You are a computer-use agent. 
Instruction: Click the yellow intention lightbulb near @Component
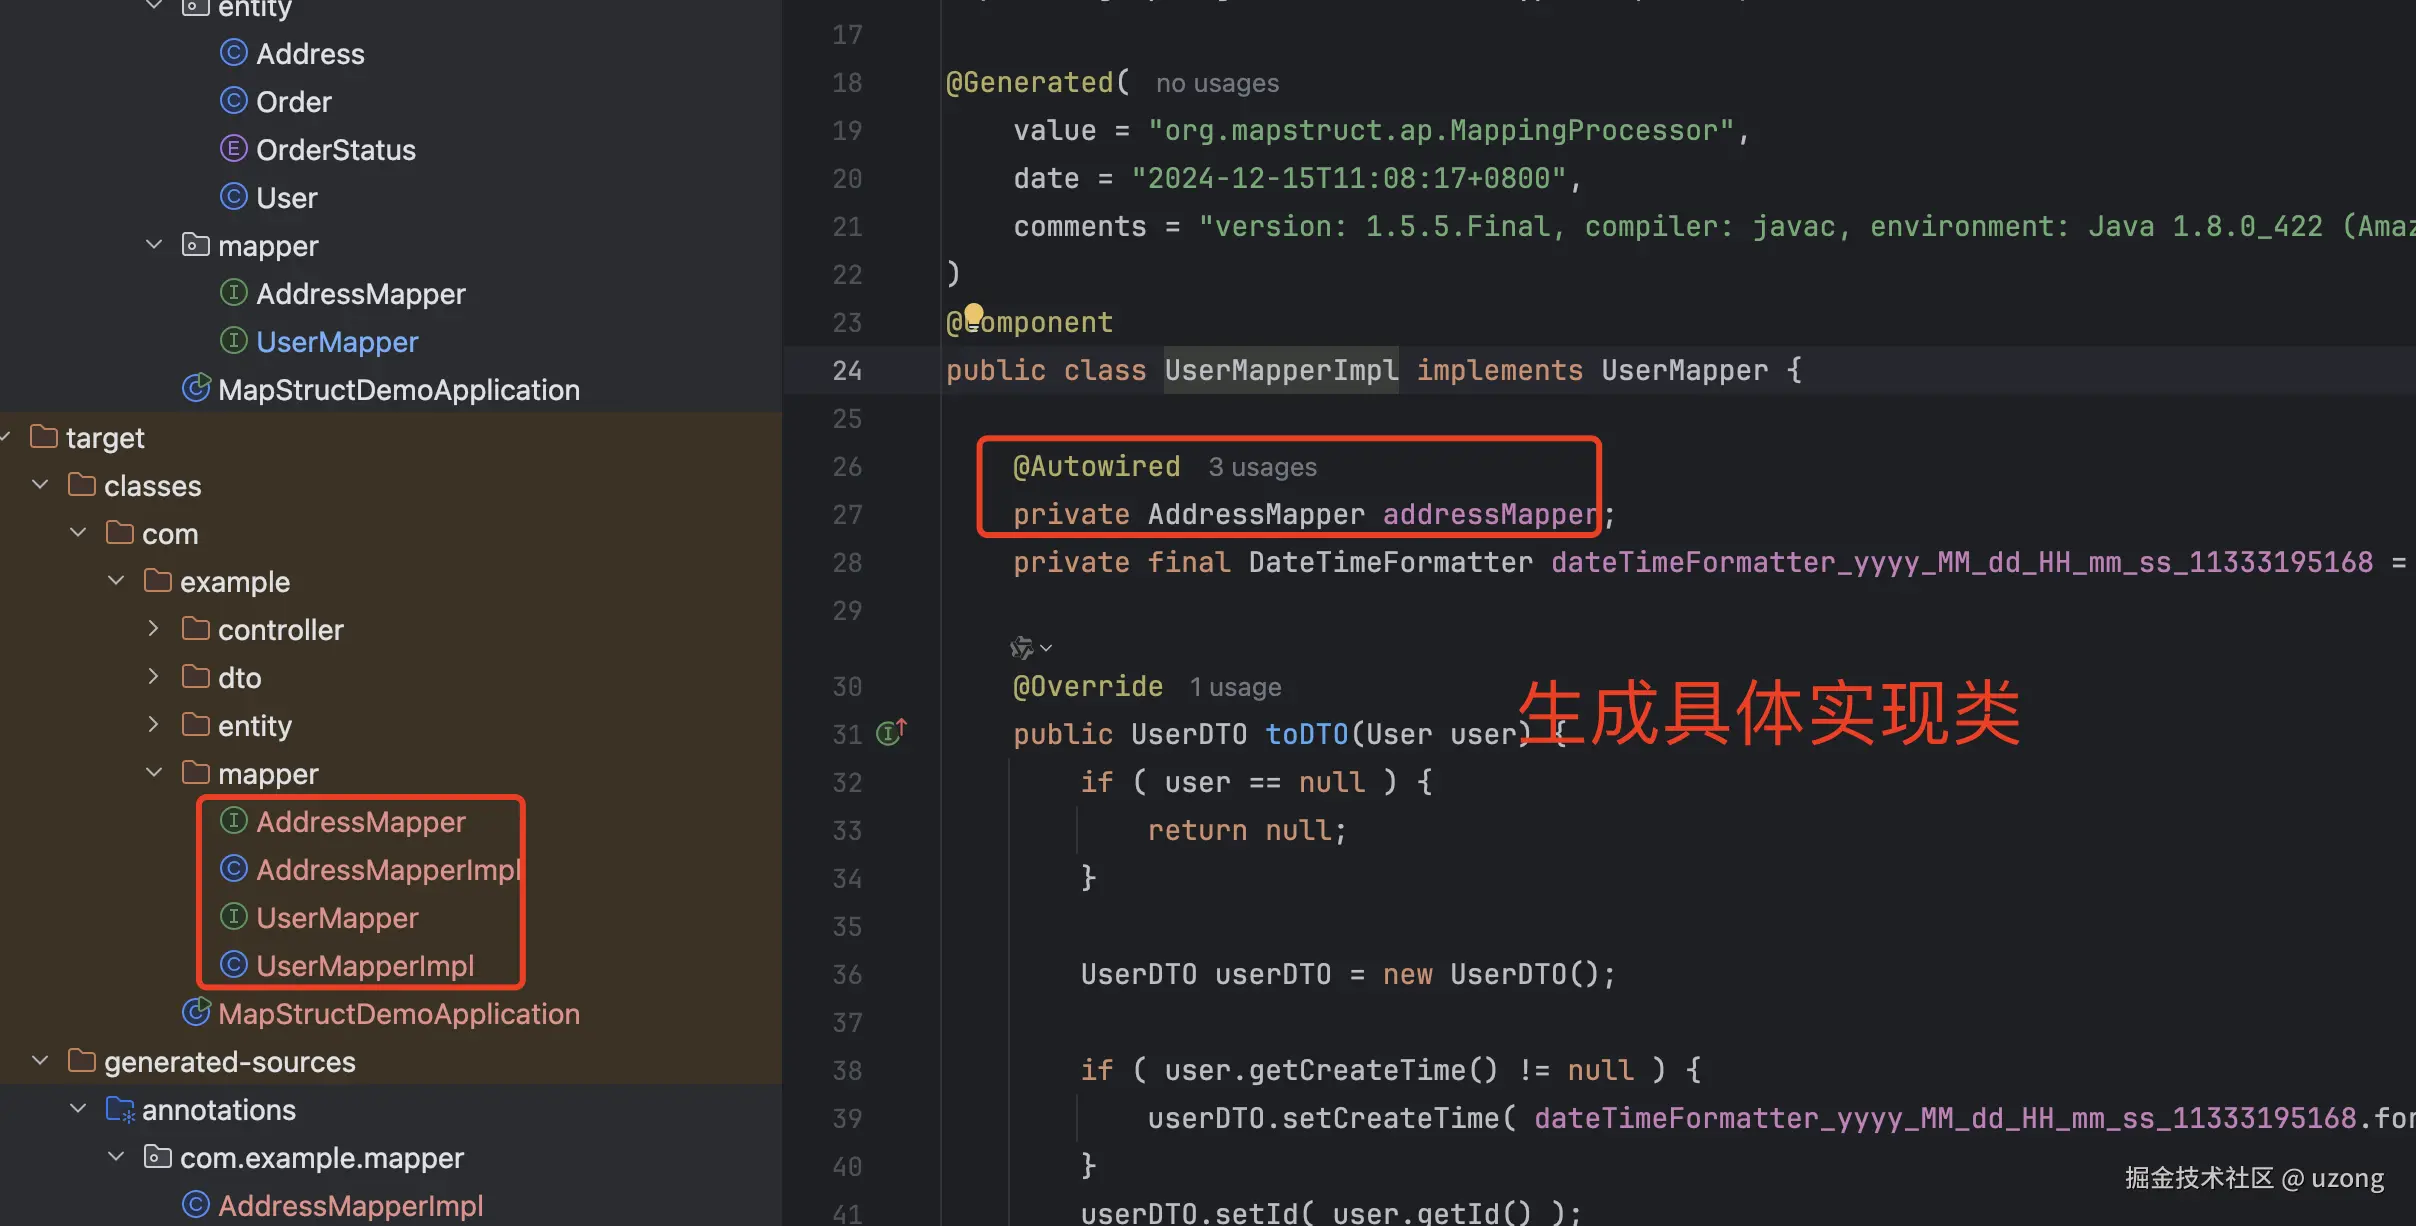[974, 314]
